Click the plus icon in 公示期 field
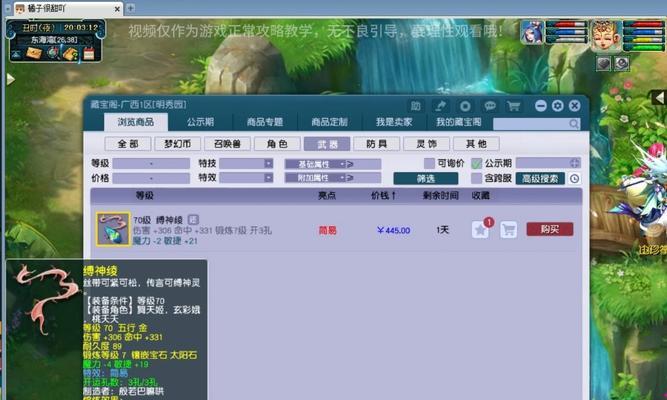Image resolution: width=667 pixels, height=400 pixels. click(574, 163)
